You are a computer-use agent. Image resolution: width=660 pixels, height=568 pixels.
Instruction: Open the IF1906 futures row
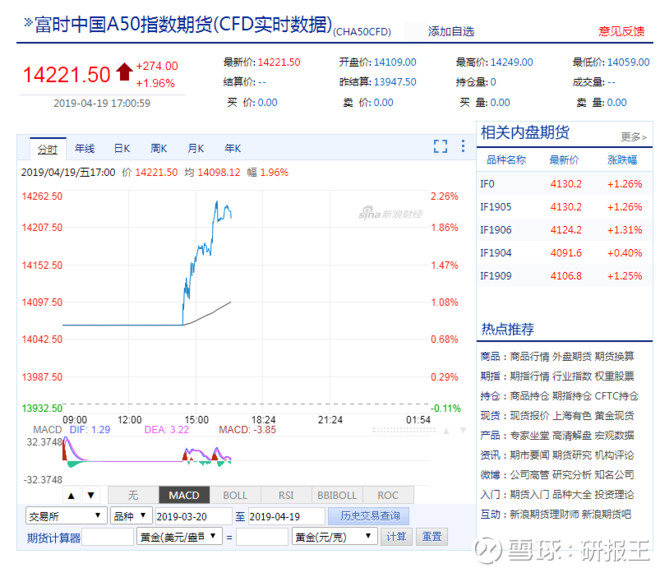click(x=564, y=230)
